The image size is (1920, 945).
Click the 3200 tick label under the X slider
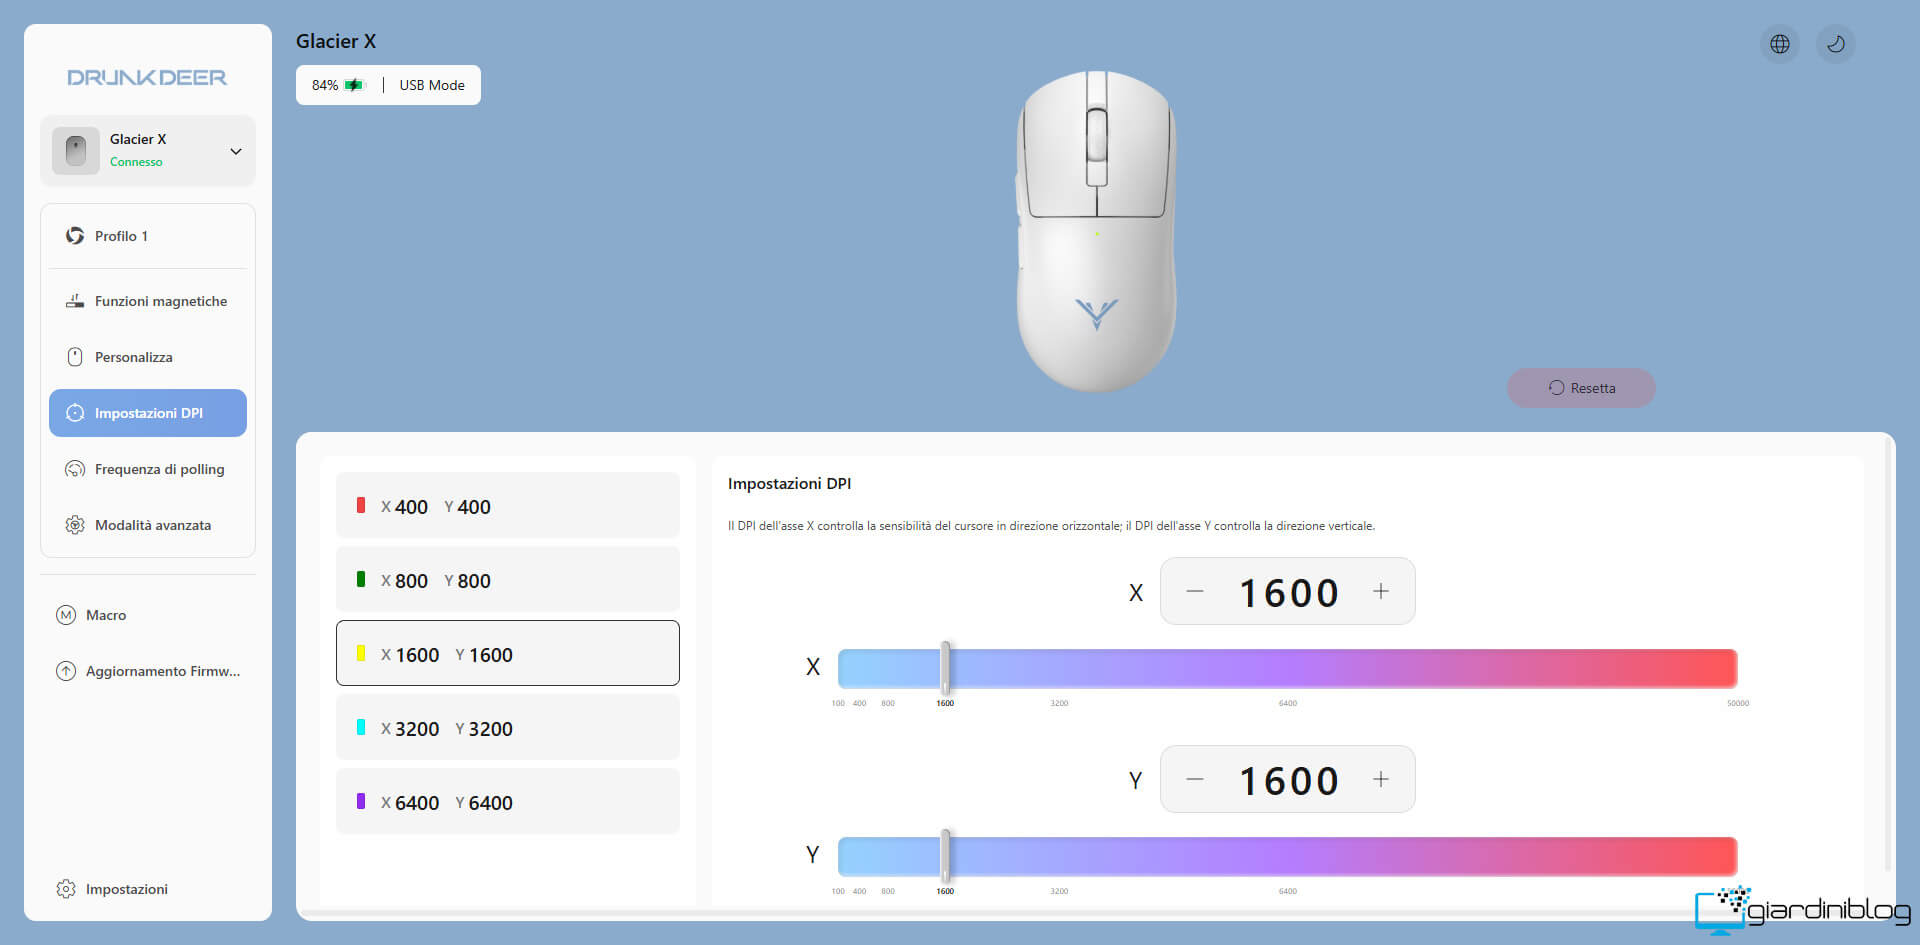(x=1059, y=704)
